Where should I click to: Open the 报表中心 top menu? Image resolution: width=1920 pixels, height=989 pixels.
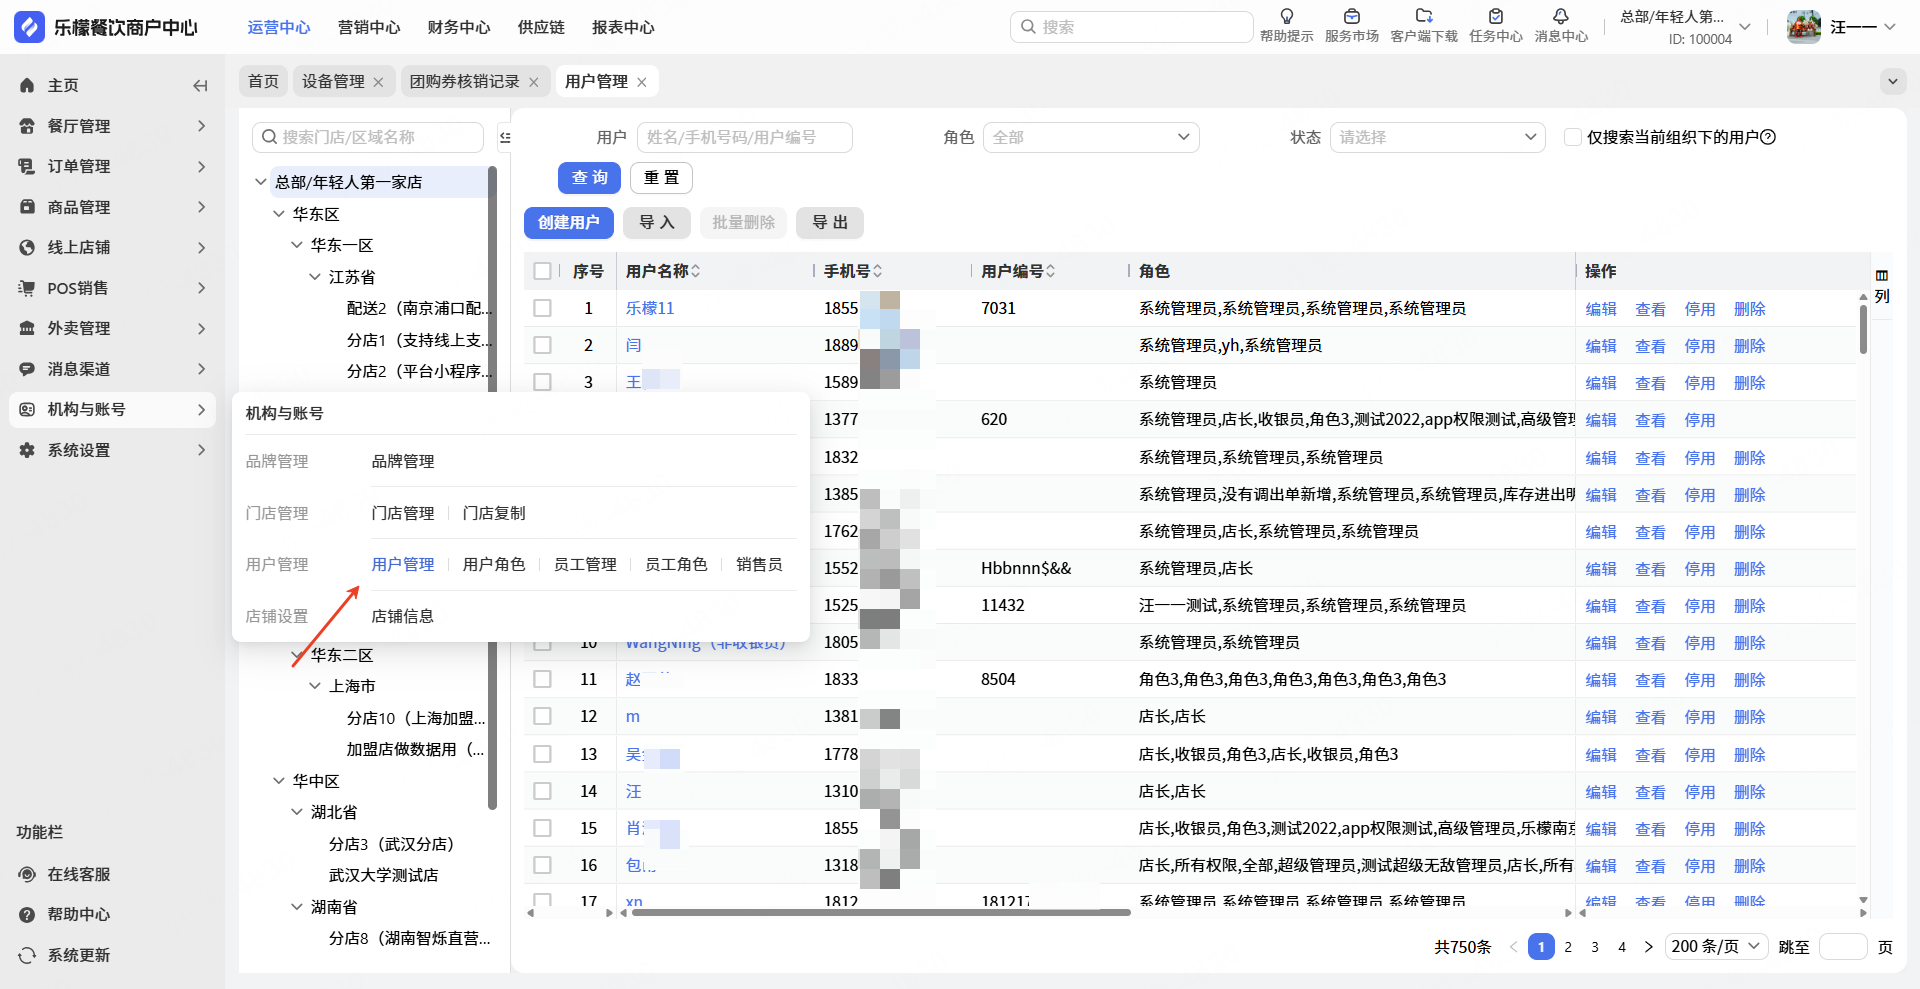[x=623, y=27]
